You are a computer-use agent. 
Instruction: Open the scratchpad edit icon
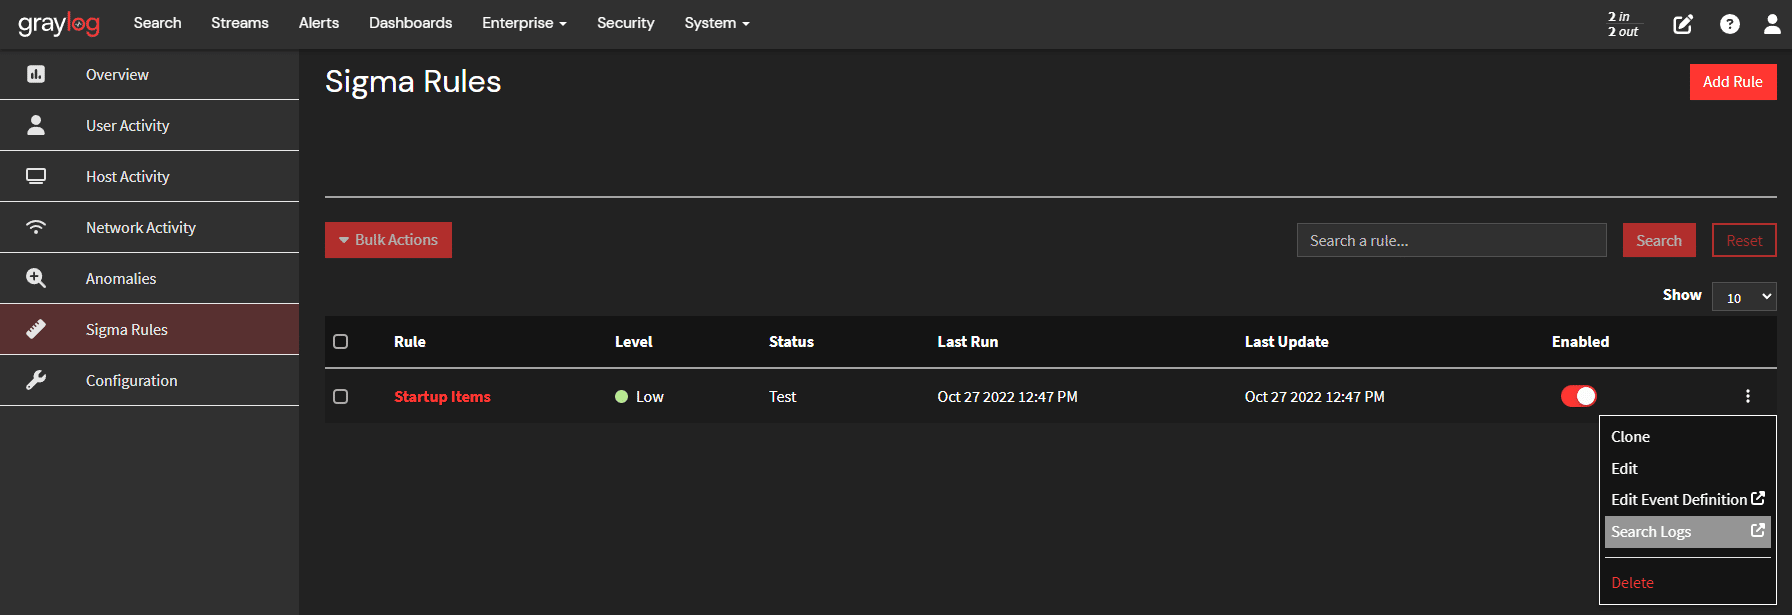click(1683, 24)
